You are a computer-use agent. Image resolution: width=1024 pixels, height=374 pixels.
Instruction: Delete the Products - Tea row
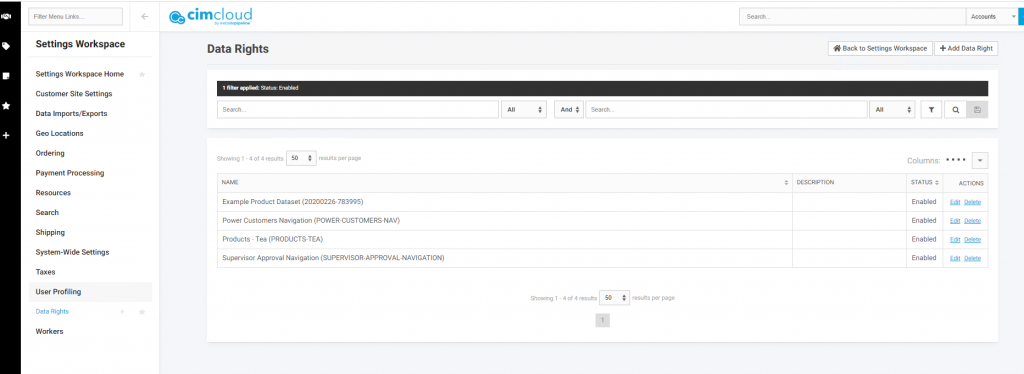[x=972, y=240]
